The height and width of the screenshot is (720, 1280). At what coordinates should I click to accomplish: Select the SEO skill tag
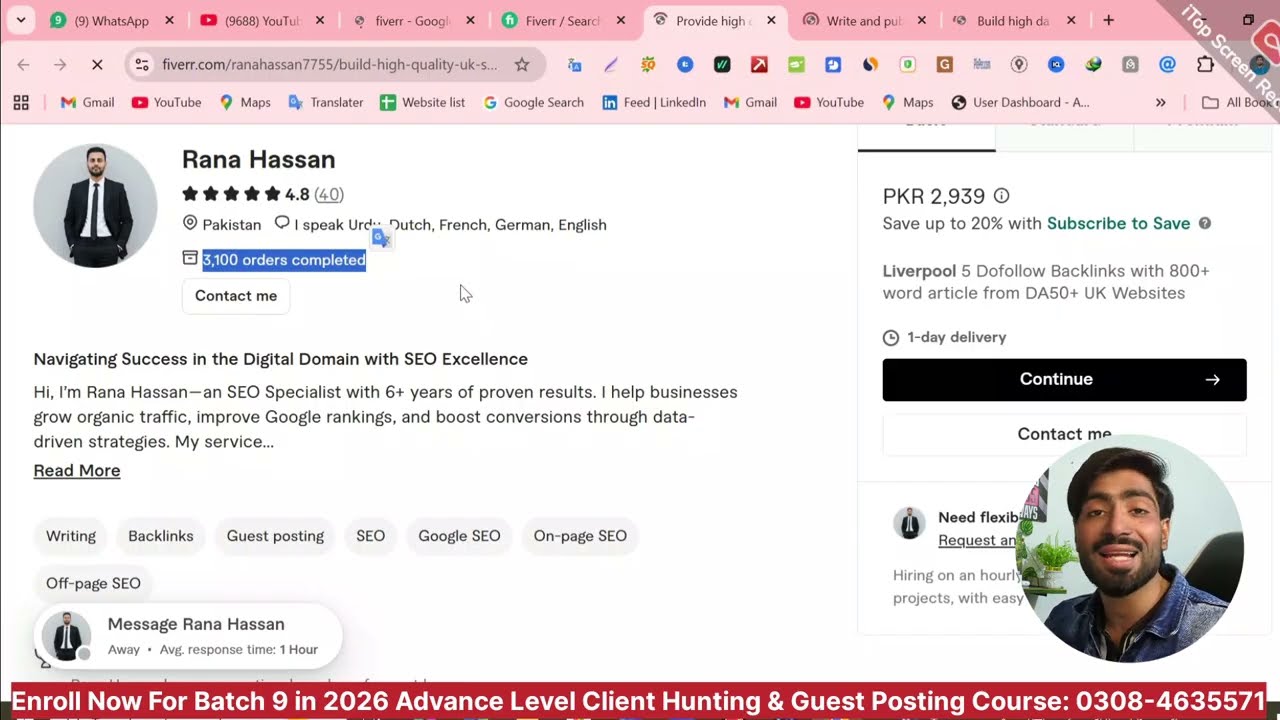(370, 536)
